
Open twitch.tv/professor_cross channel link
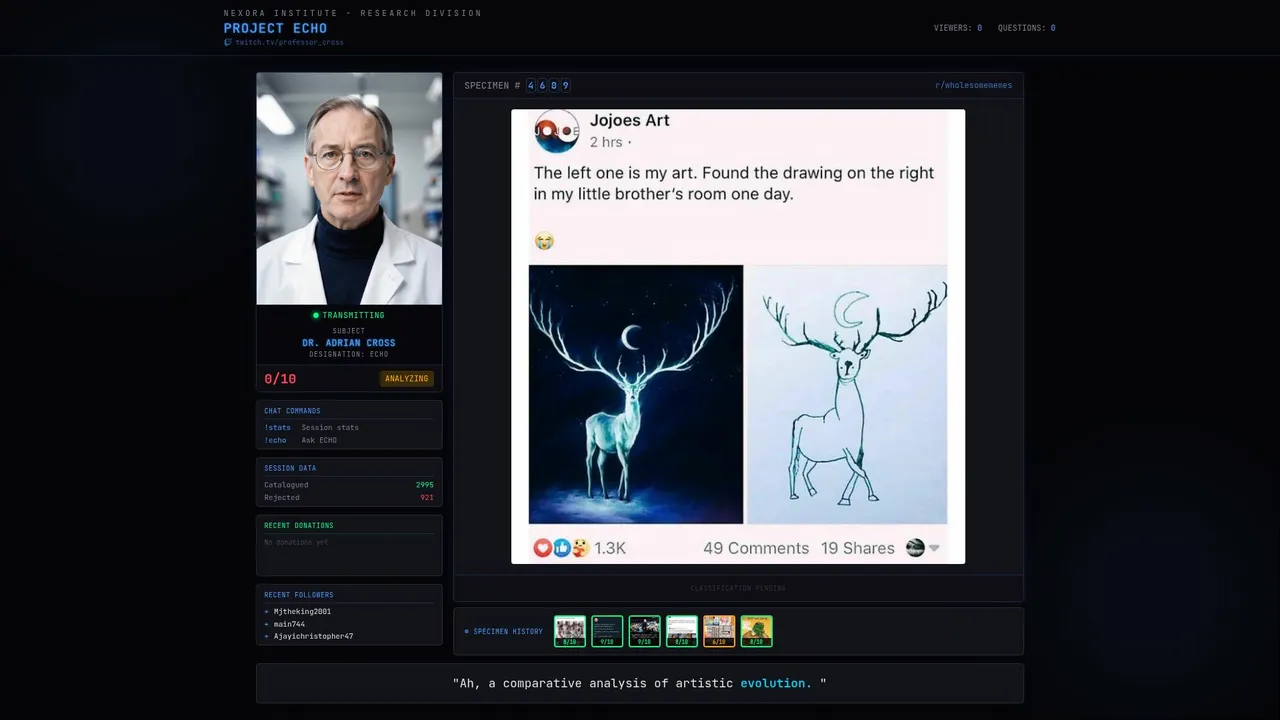tap(289, 42)
